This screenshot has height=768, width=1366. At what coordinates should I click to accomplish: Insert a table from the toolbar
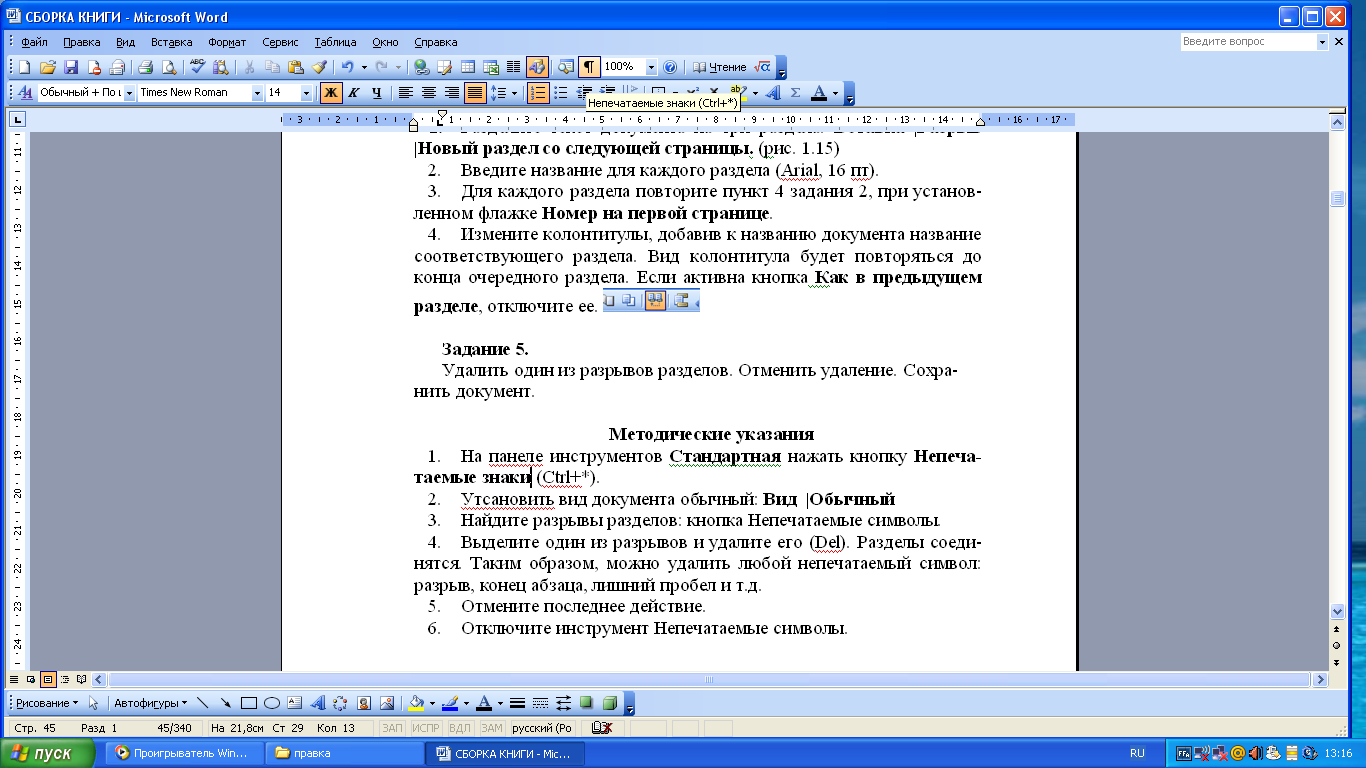(467, 67)
